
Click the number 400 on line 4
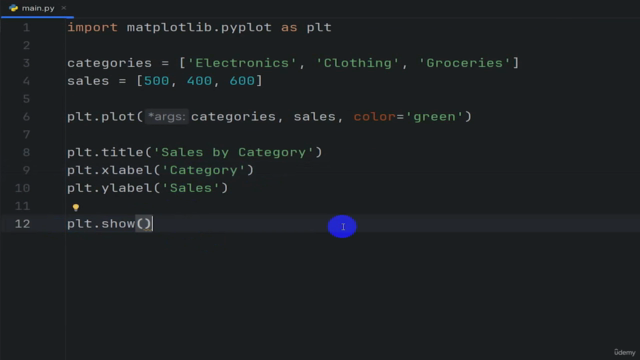click(199, 81)
